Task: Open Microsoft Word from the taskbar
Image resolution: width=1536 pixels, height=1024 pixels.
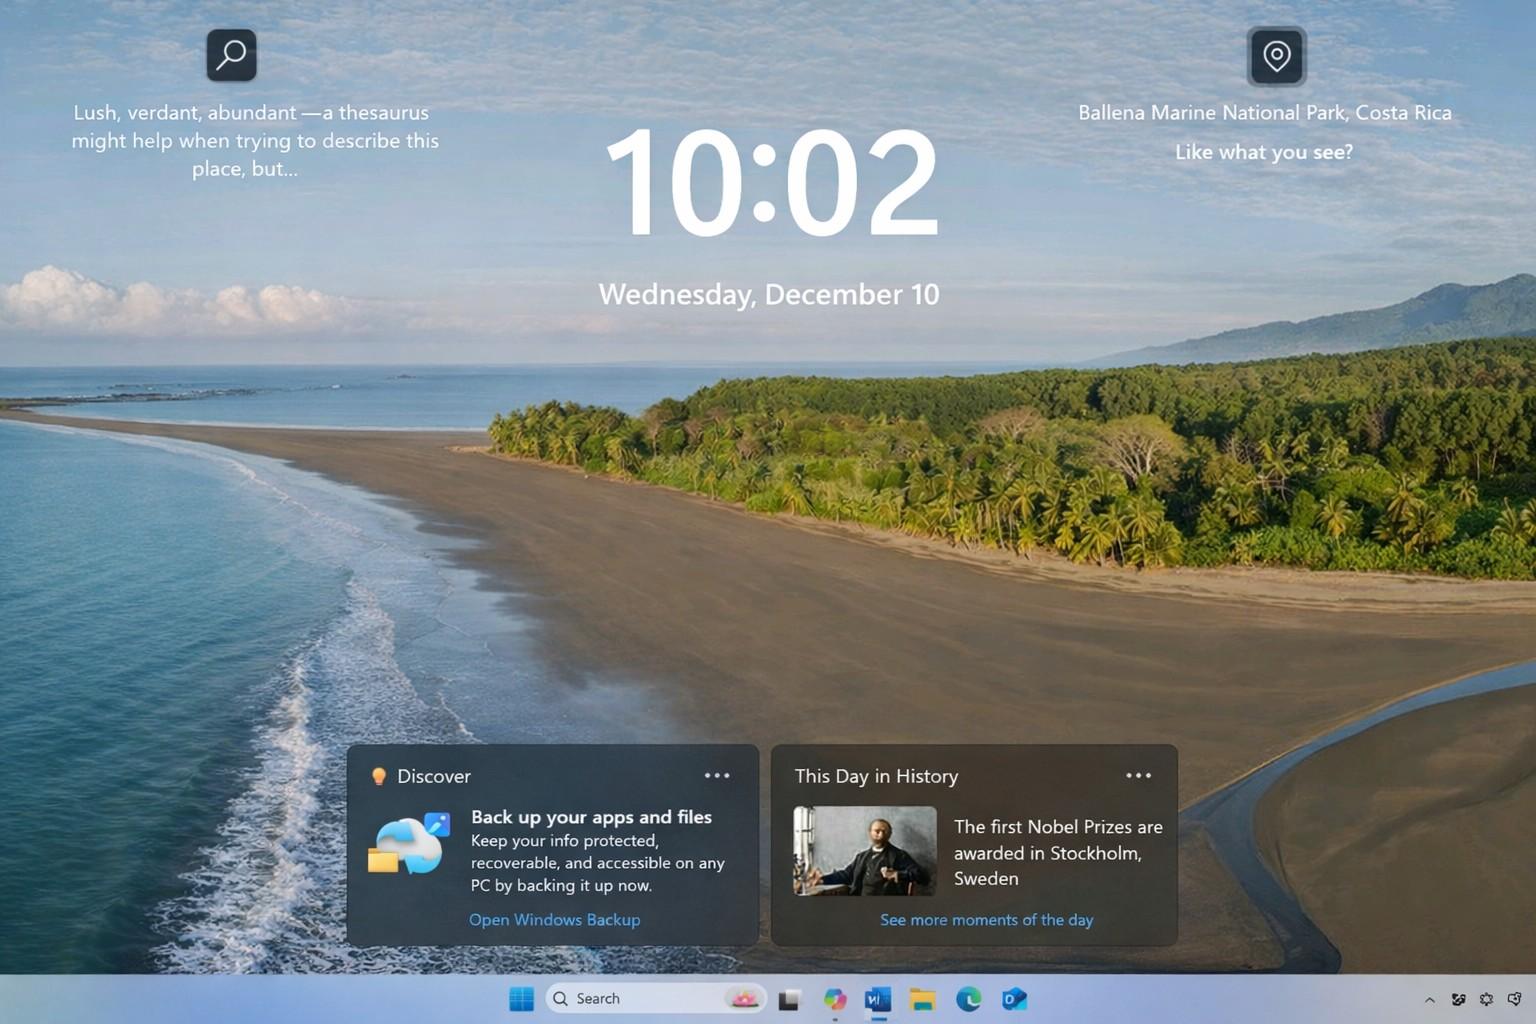Action: click(x=878, y=999)
